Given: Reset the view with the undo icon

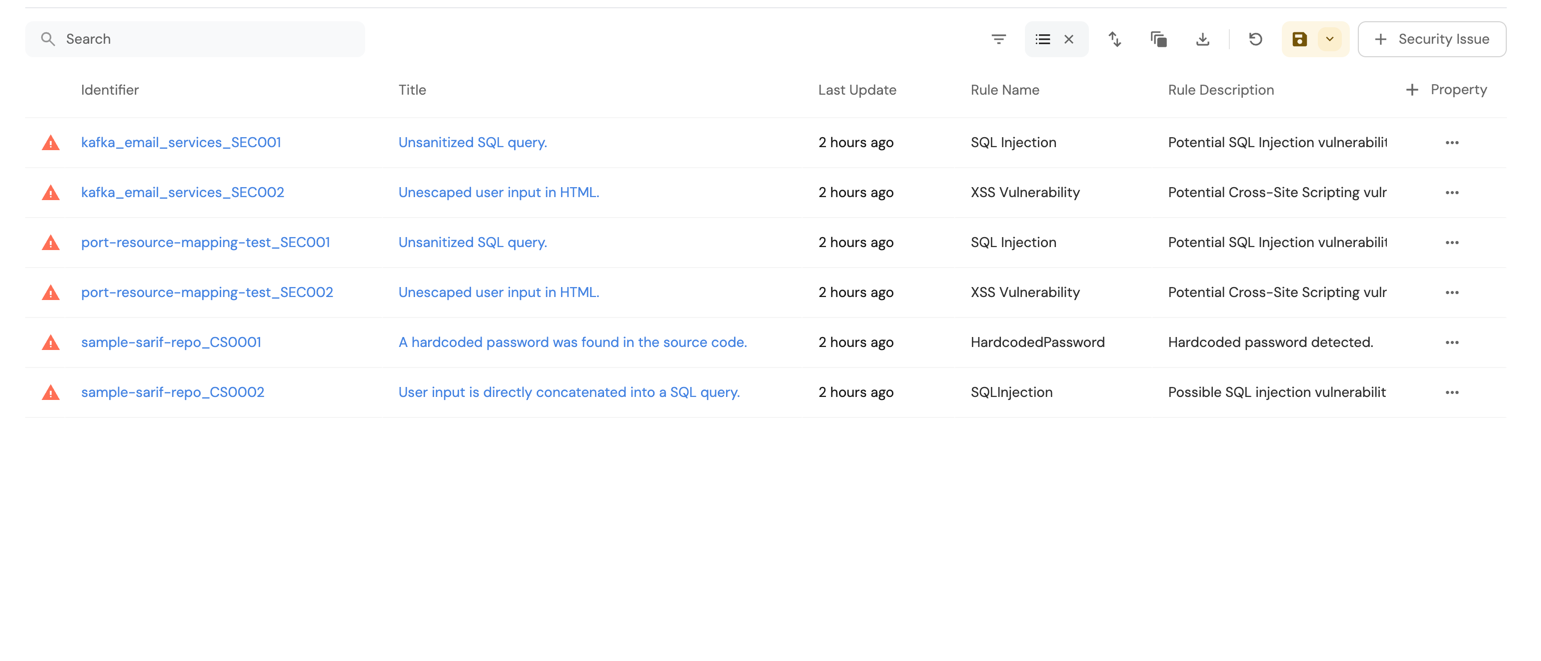Looking at the screenshot, I should pyautogui.click(x=1256, y=39).
